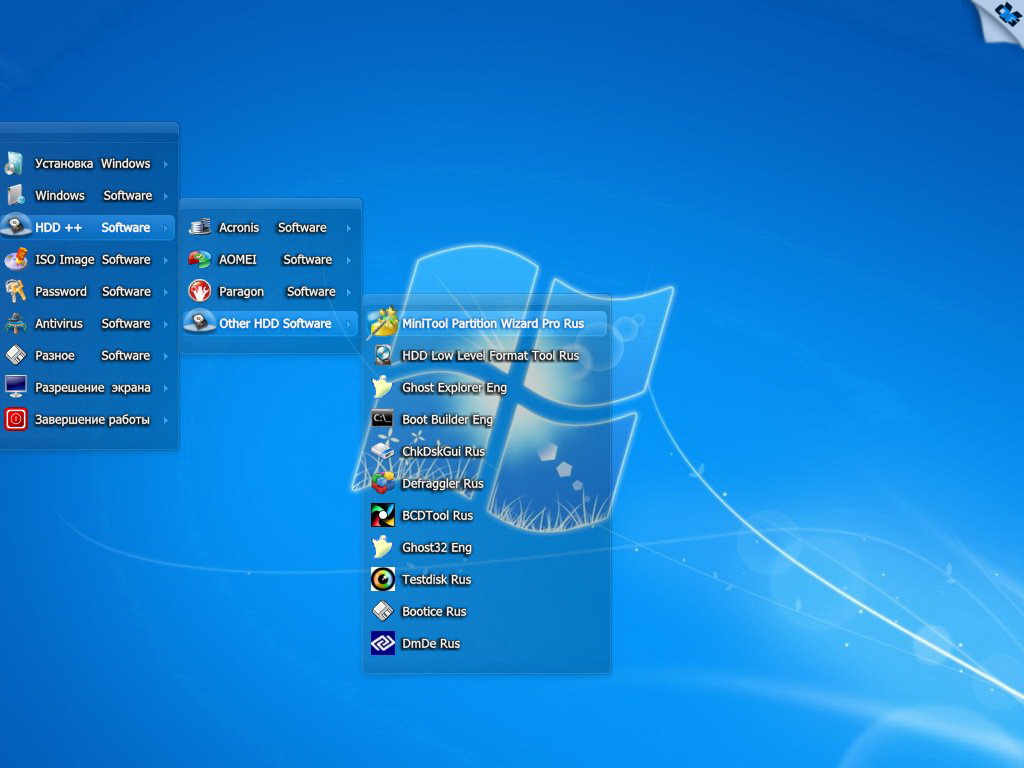Open BCDTool Rus
The width and height of the screenshot is (1024, 768).
(487, 515)
